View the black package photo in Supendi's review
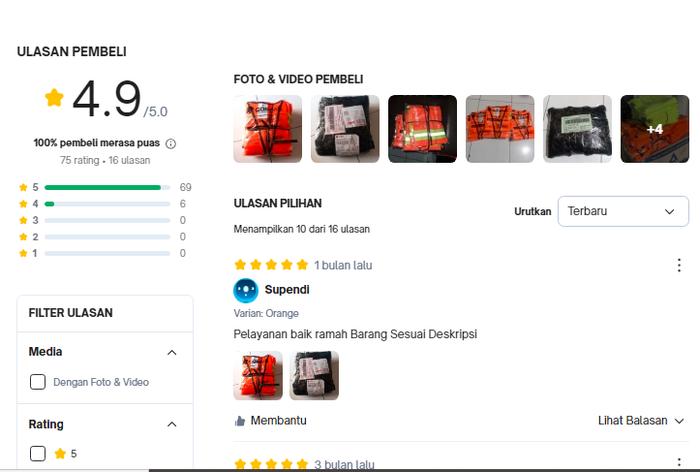 (x=314, y=376)
